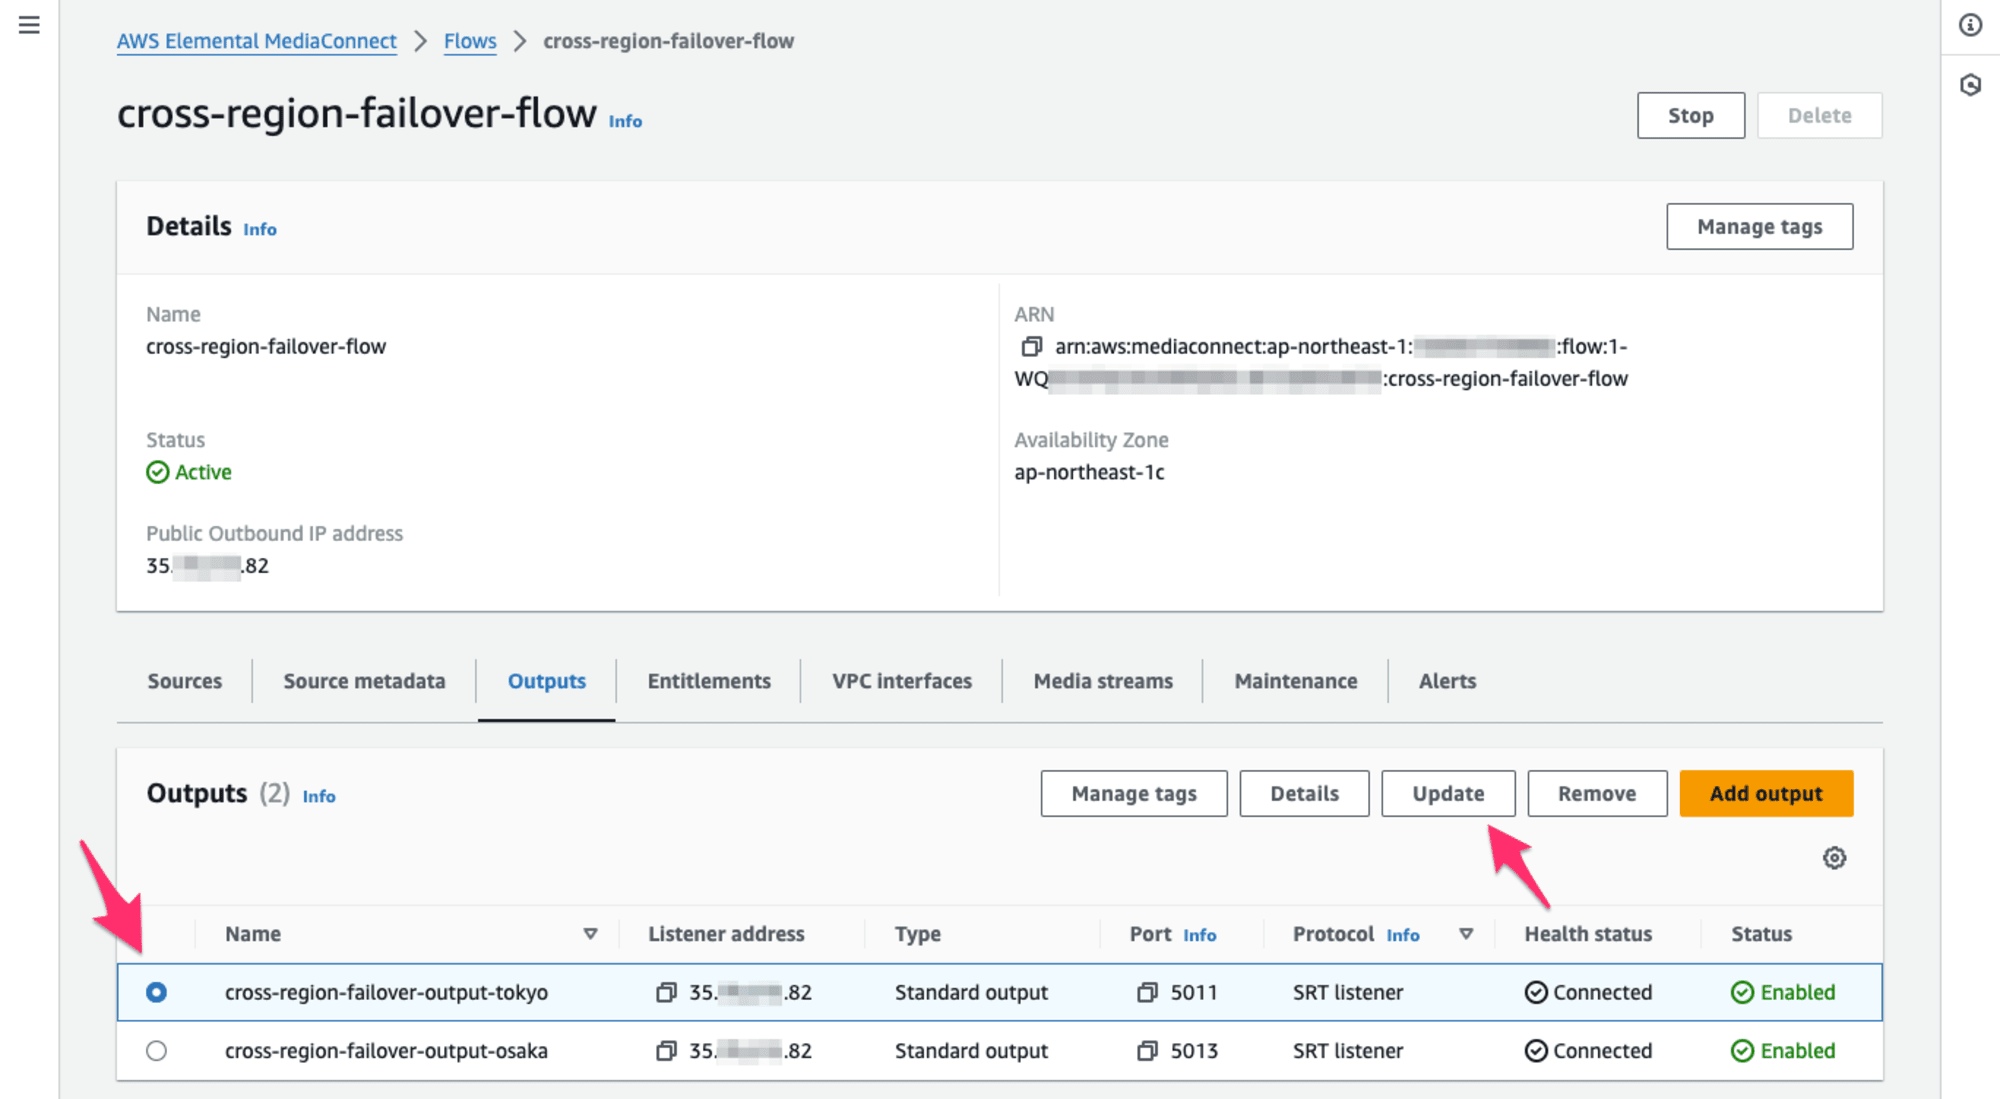Image resolution: width=2000 pixels, height=1099 pixels.
Task: Open the Outputs tab
Action: [547, 681]
